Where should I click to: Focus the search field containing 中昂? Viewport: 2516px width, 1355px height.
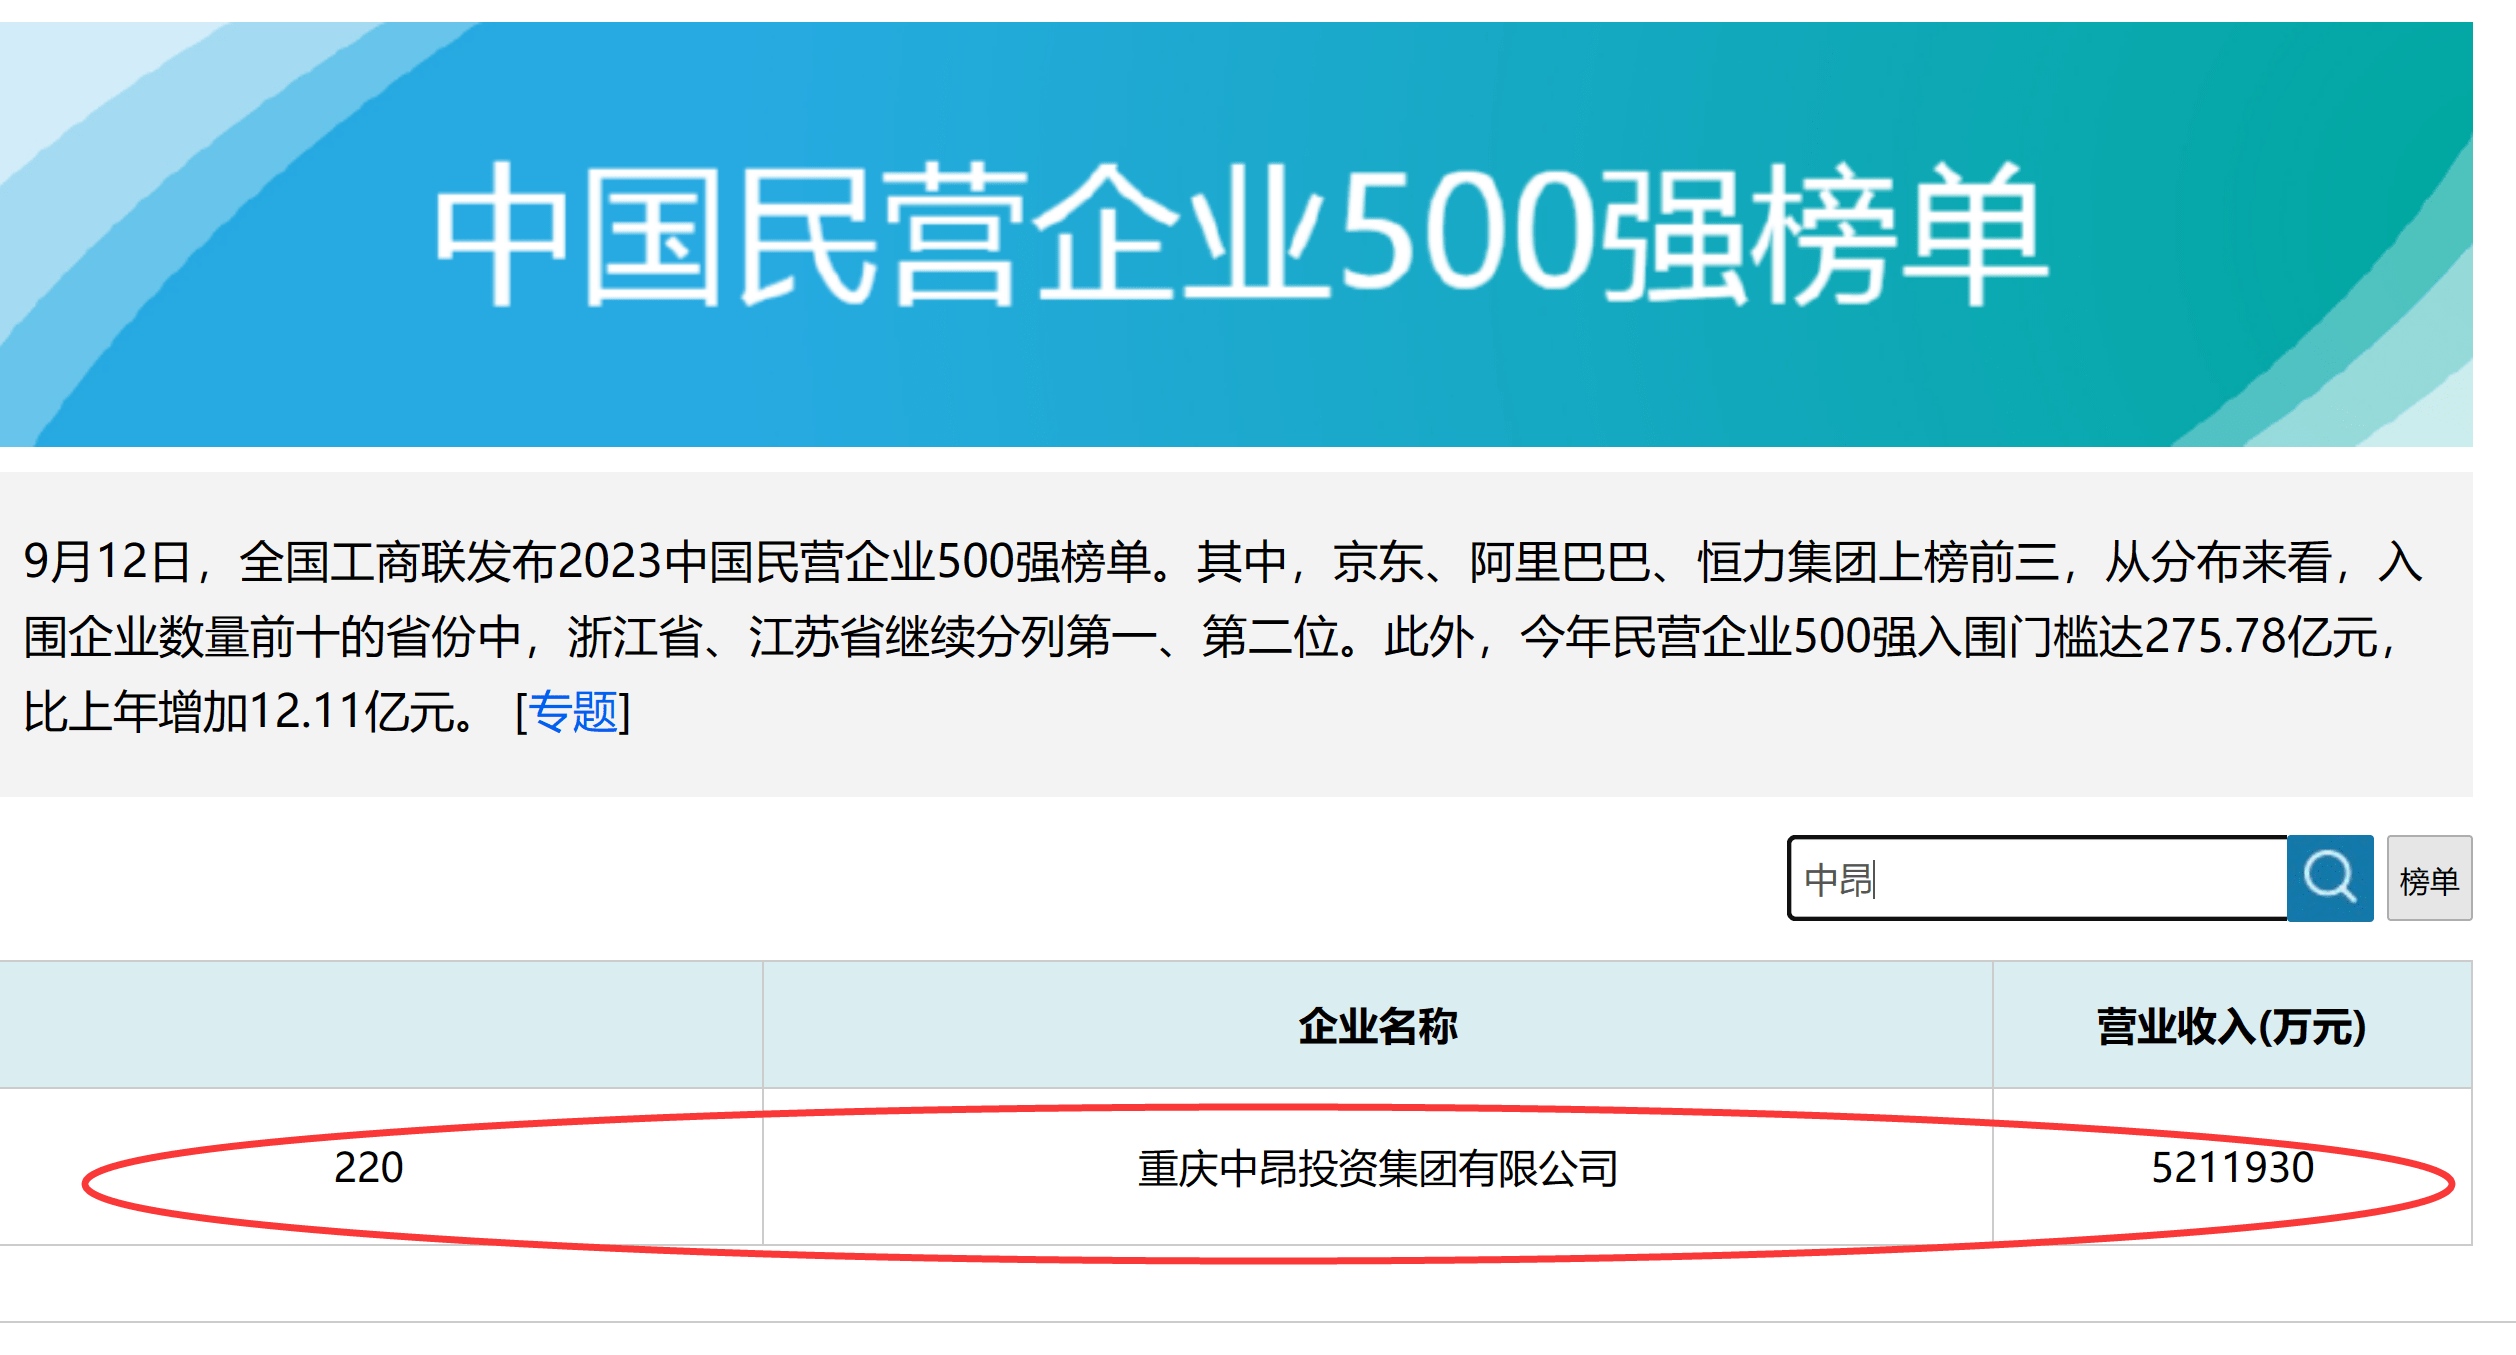(2038, 878)
